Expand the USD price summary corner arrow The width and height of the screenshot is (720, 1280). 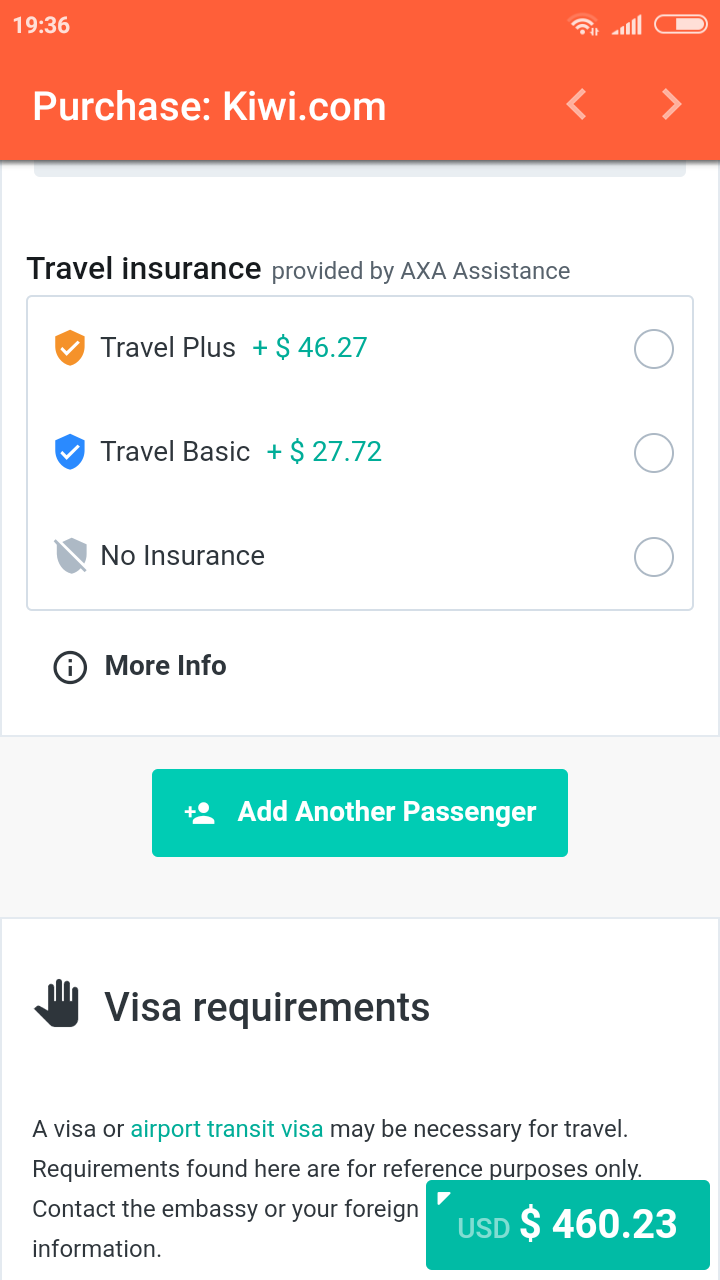click(445, 1198)
